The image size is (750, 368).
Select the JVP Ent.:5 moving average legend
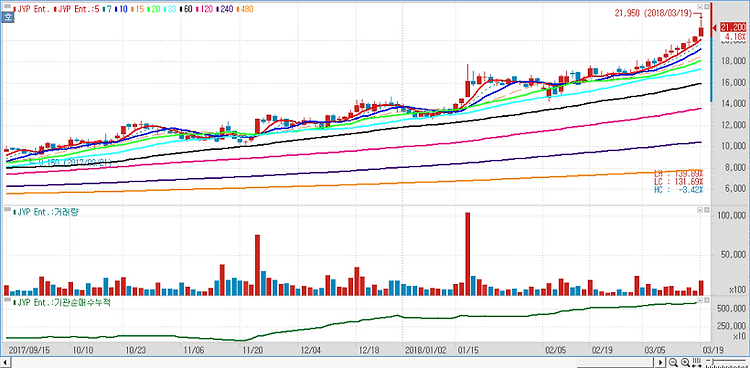[x=77, y=8]
